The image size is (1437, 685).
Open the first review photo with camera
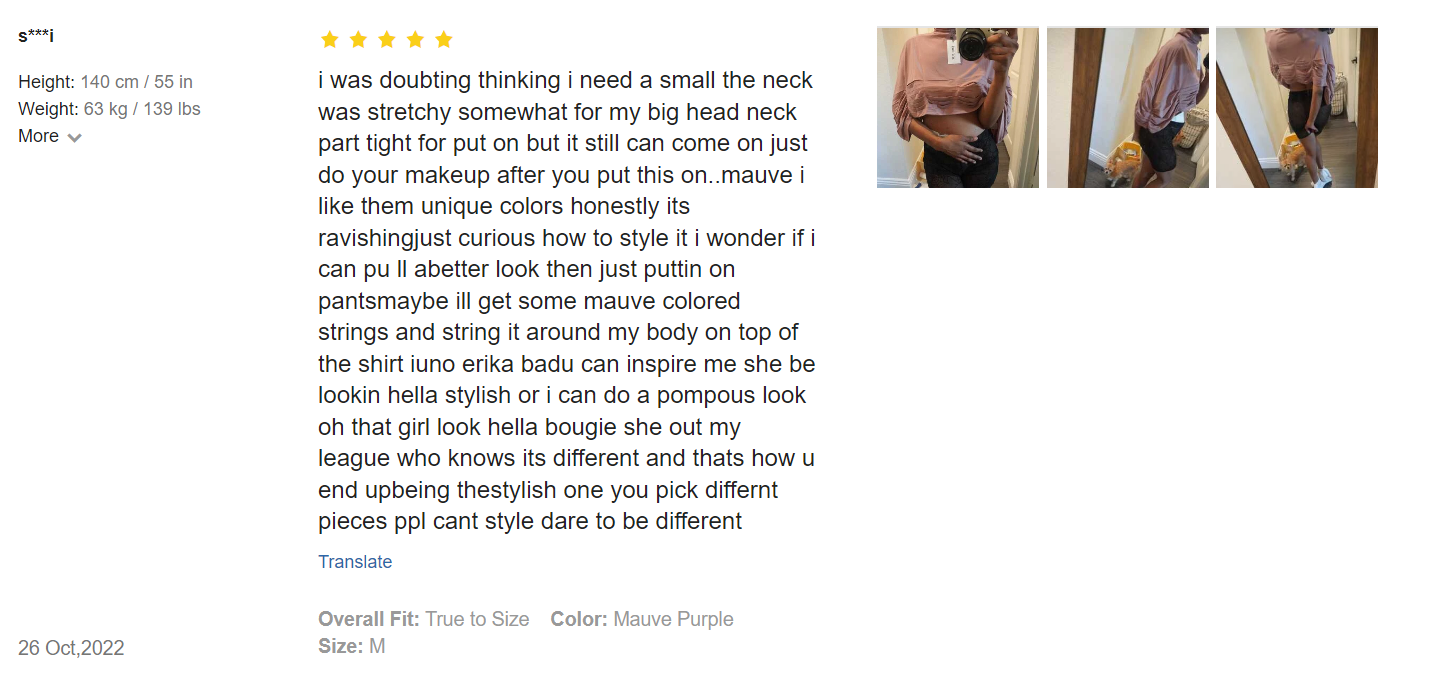point(957,108)
